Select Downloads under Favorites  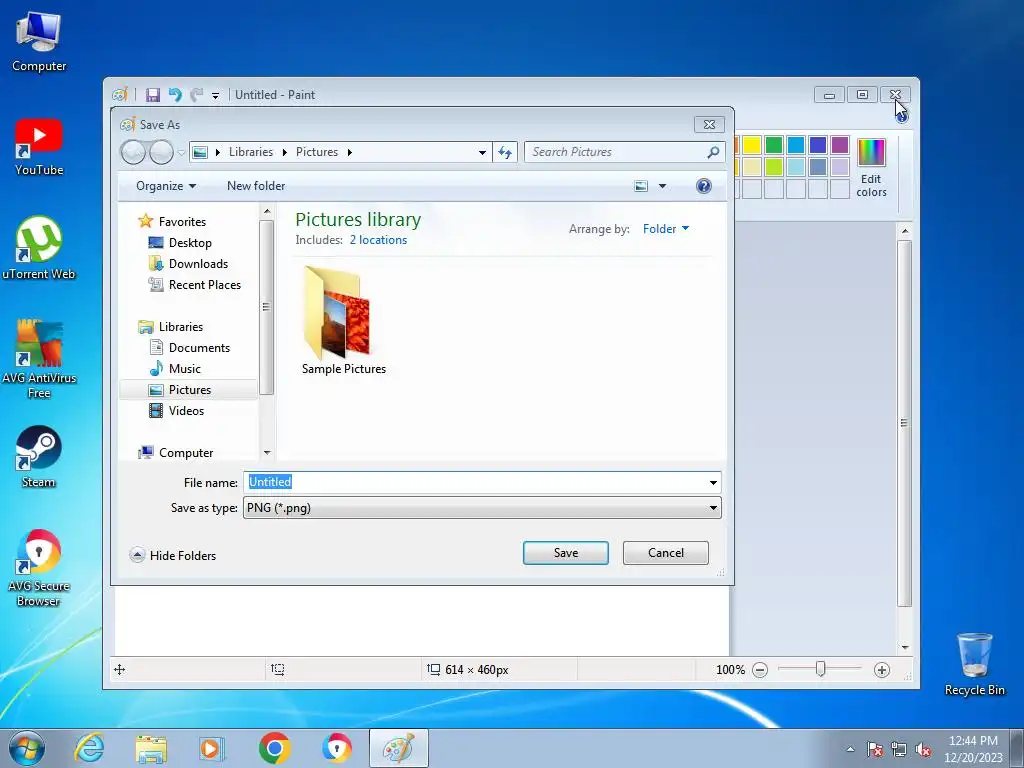click(199, 264)
